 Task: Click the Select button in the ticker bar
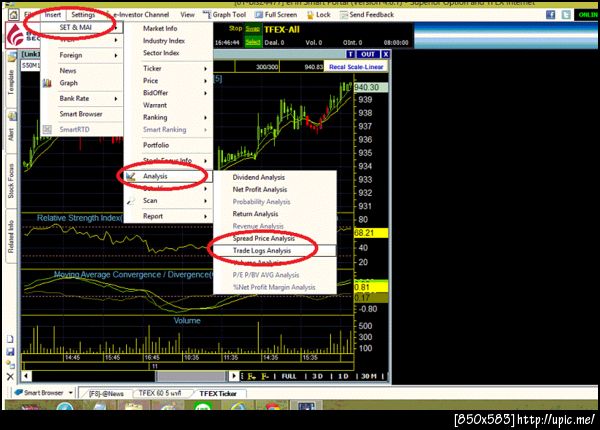click(x=253, y=41)
